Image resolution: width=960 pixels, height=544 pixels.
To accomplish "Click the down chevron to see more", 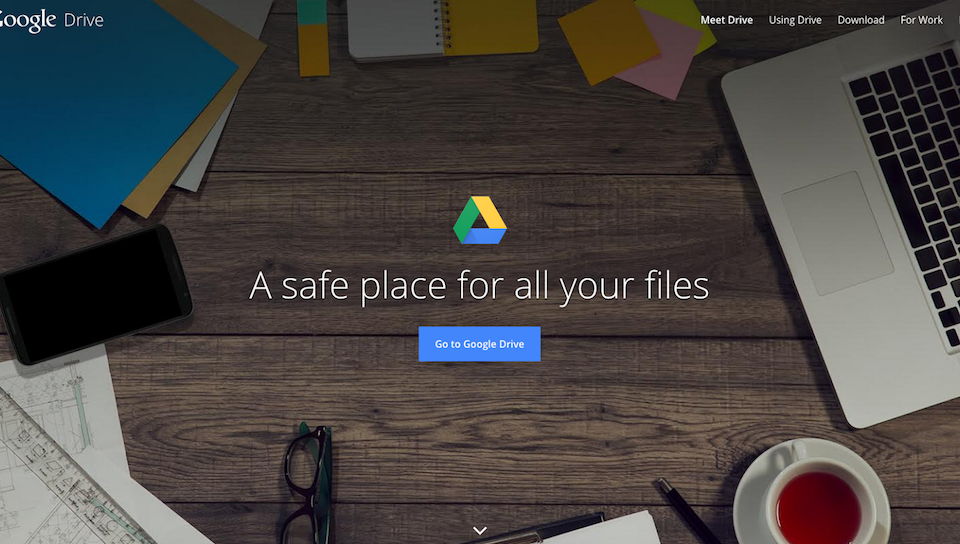I will pos(480,531).
